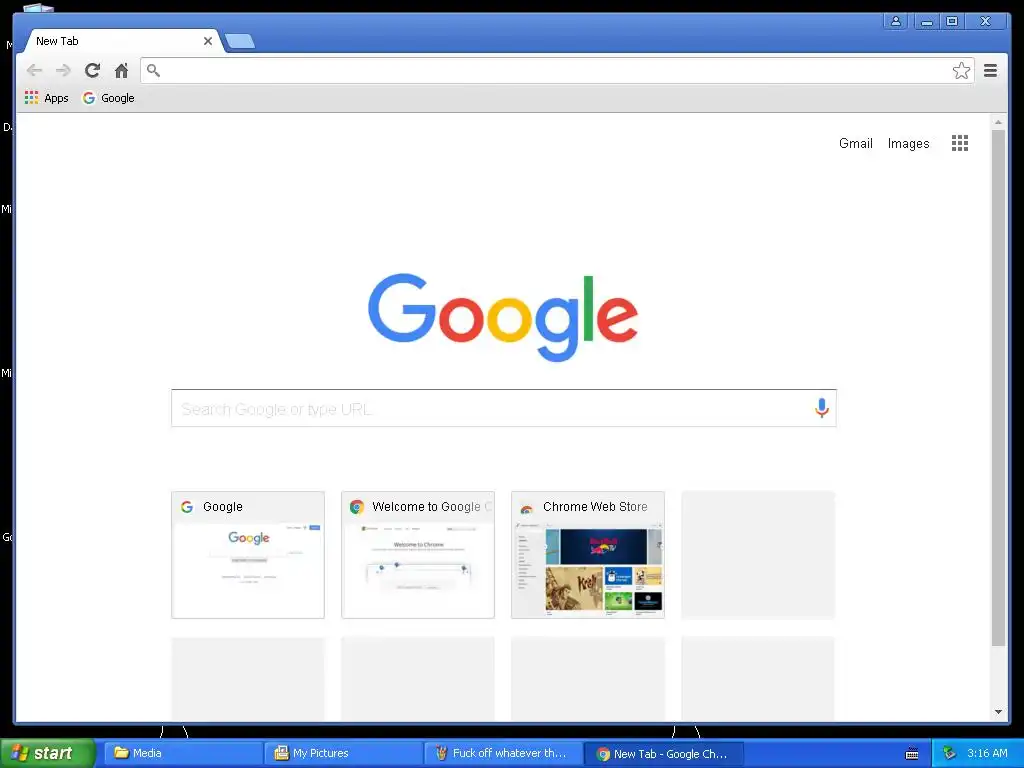The image size is (1024, 768).
Task: Start voice search with the microphone icon
Action: pos(822,408)
